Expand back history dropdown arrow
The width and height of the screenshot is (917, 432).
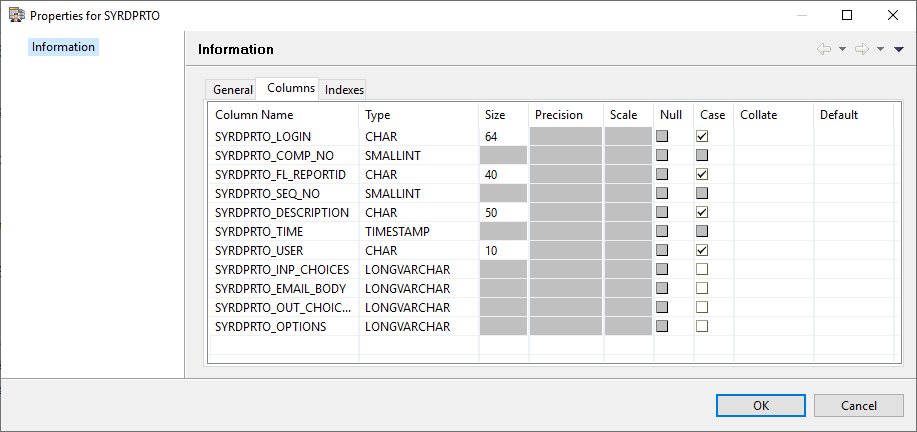pos(843,49)
